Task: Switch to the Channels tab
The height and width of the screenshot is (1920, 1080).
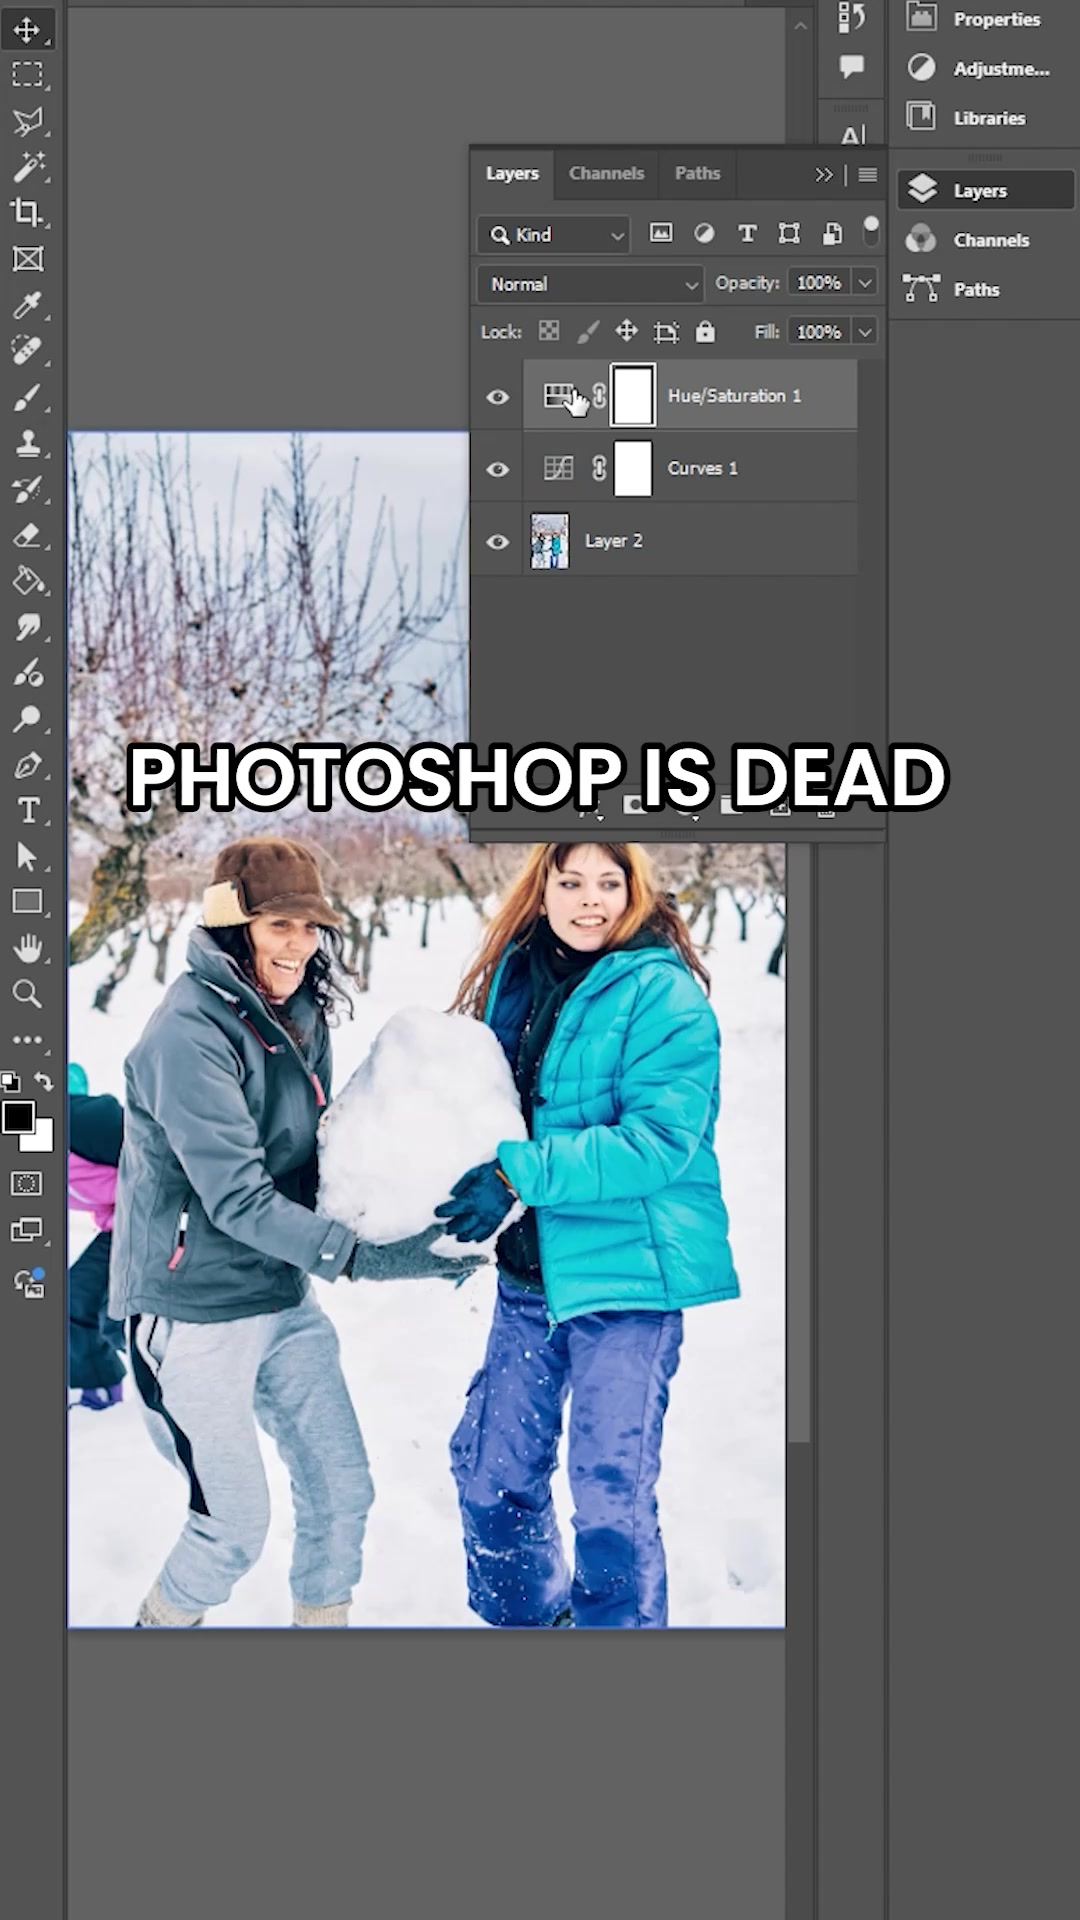Action: pyautogui.click(x=606, y=173)
